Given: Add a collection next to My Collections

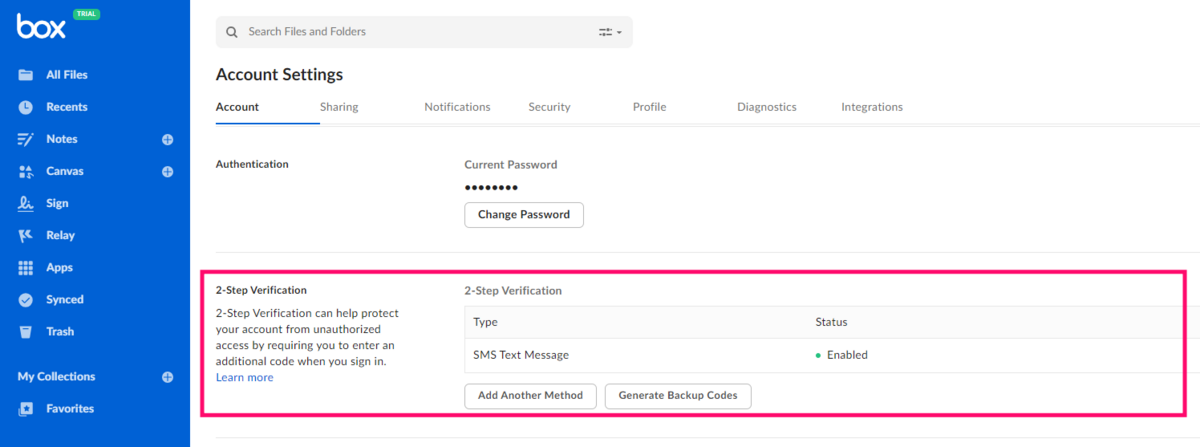Looking at the screenshot, I should 168,377.
